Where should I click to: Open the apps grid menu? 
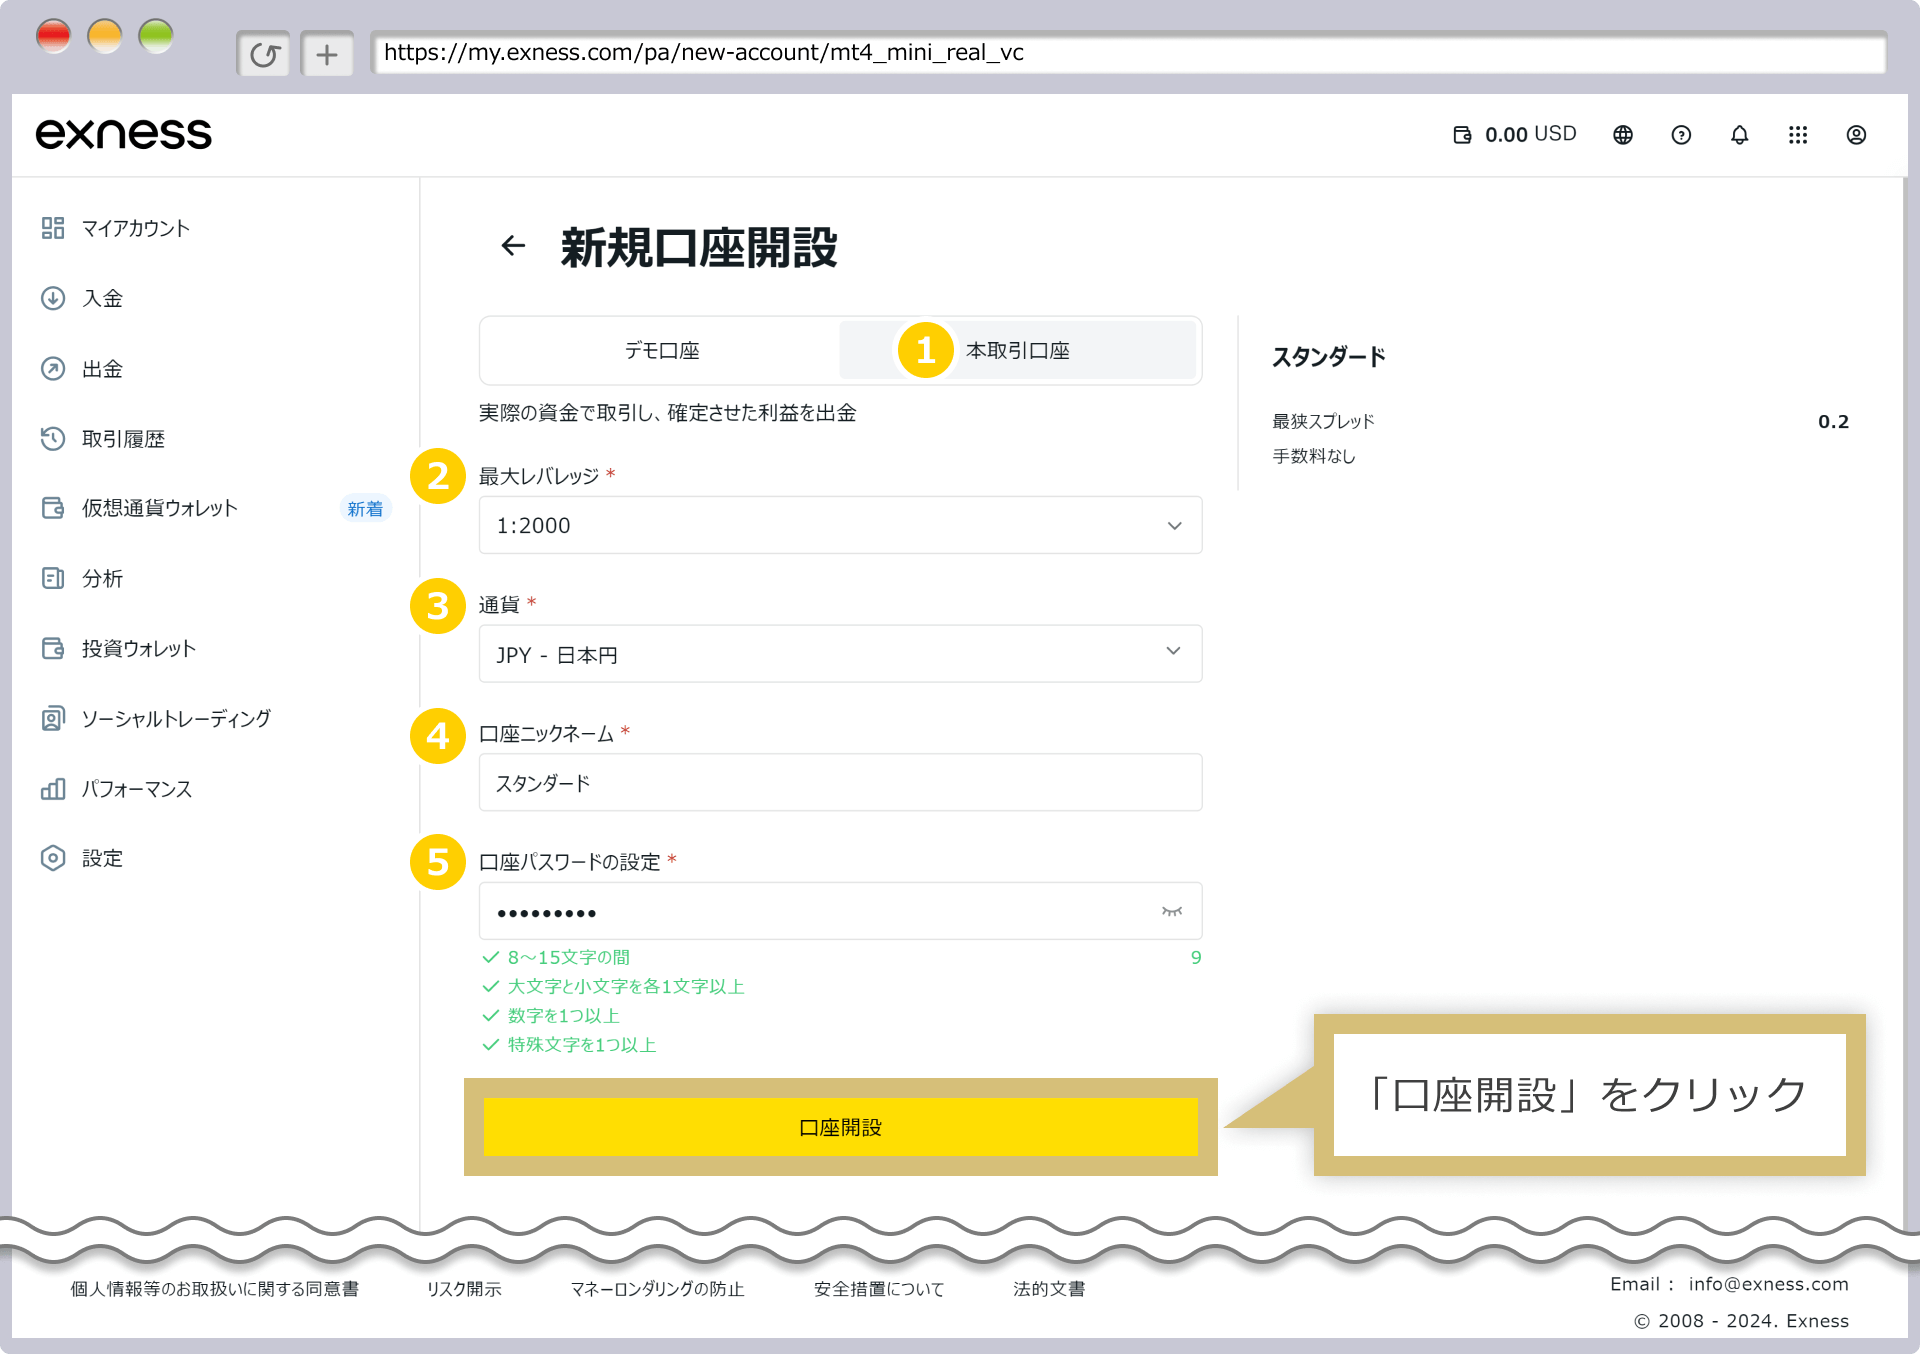[x=1799, y=134]
